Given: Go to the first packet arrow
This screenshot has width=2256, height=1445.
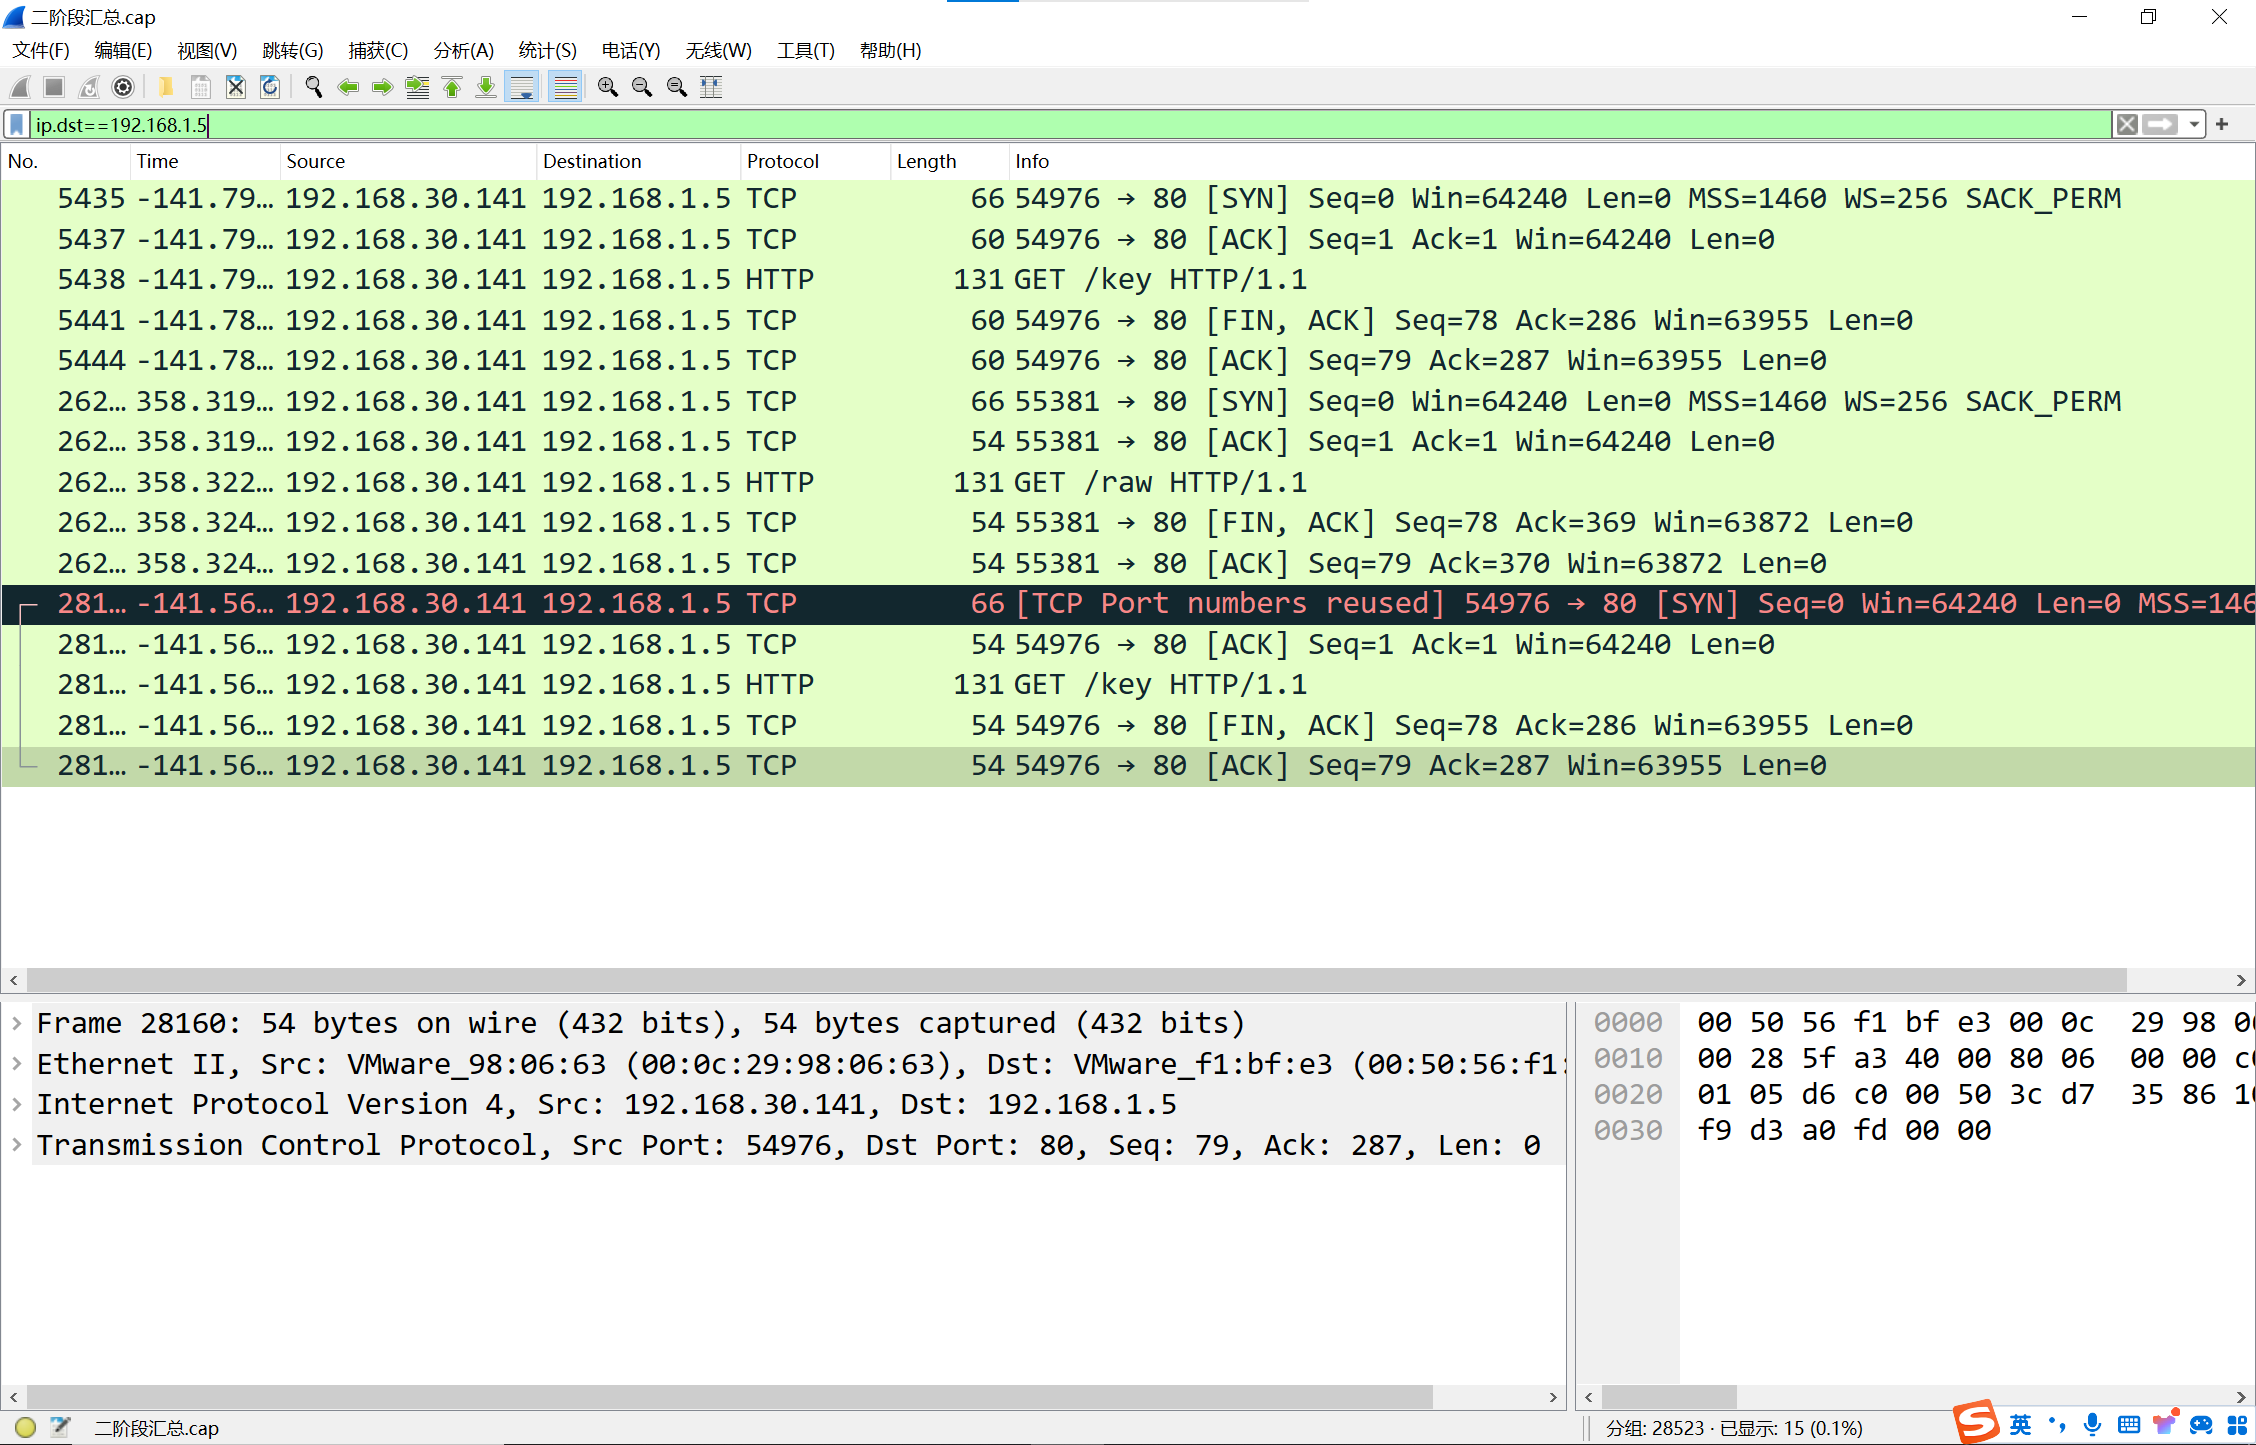Looking at the screenshot, I should point(452,88).
